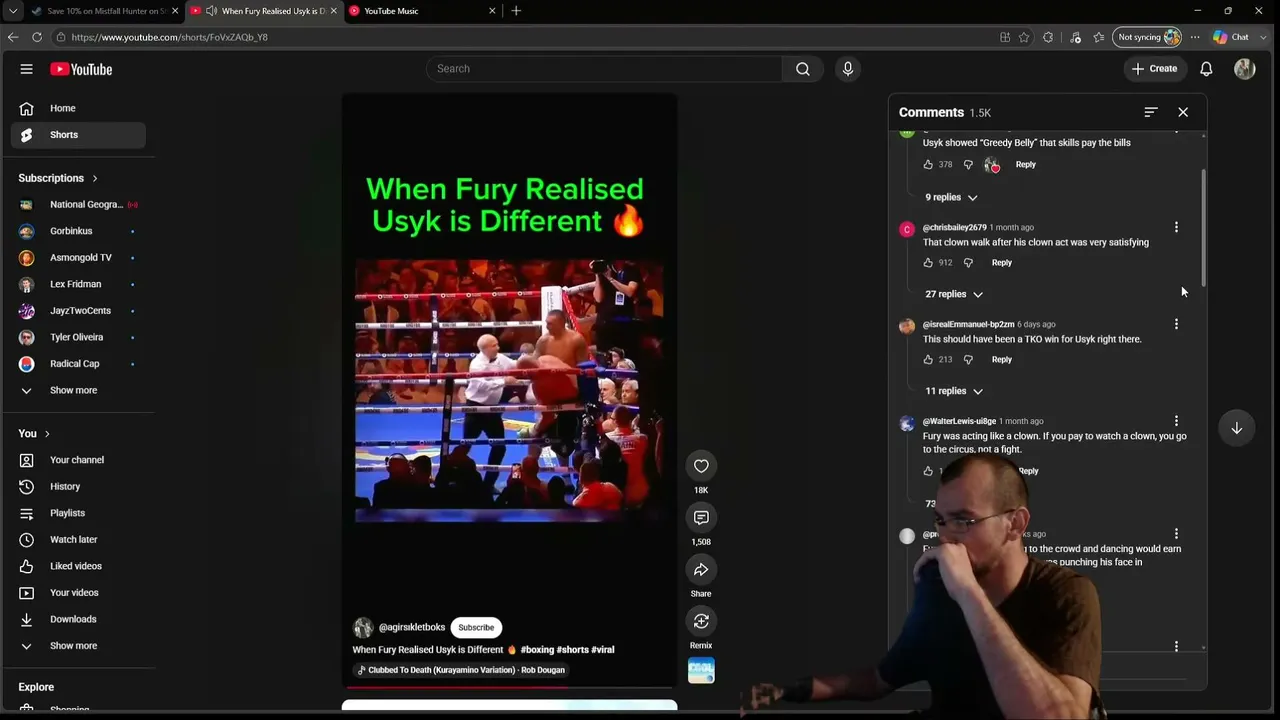Open the Share button on the Short
Viewport: 1280px width, 720px height.
coord(701,570)
